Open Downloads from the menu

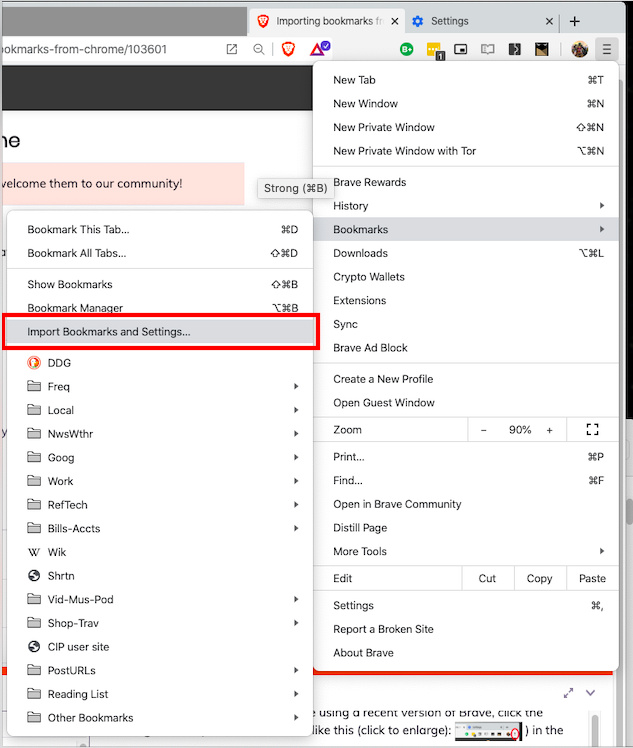pyautogui.click(x=466, y=253)
